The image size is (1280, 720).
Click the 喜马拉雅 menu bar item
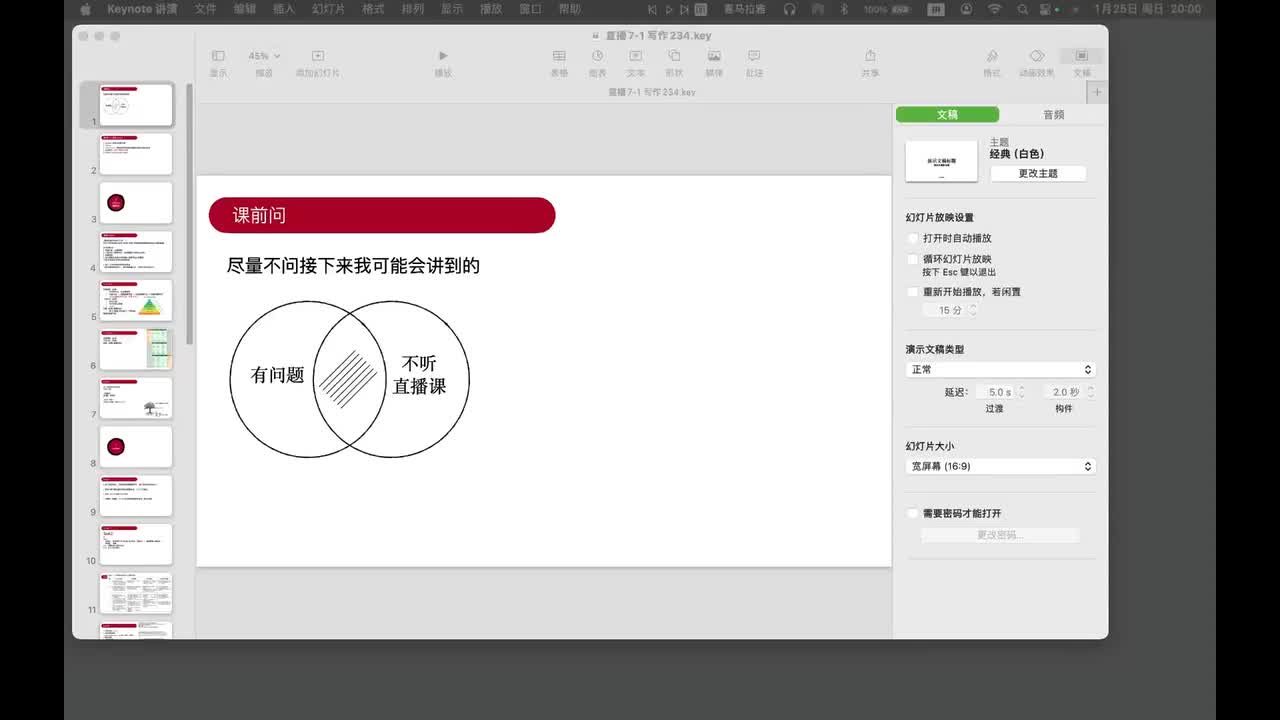click(744, 9)
